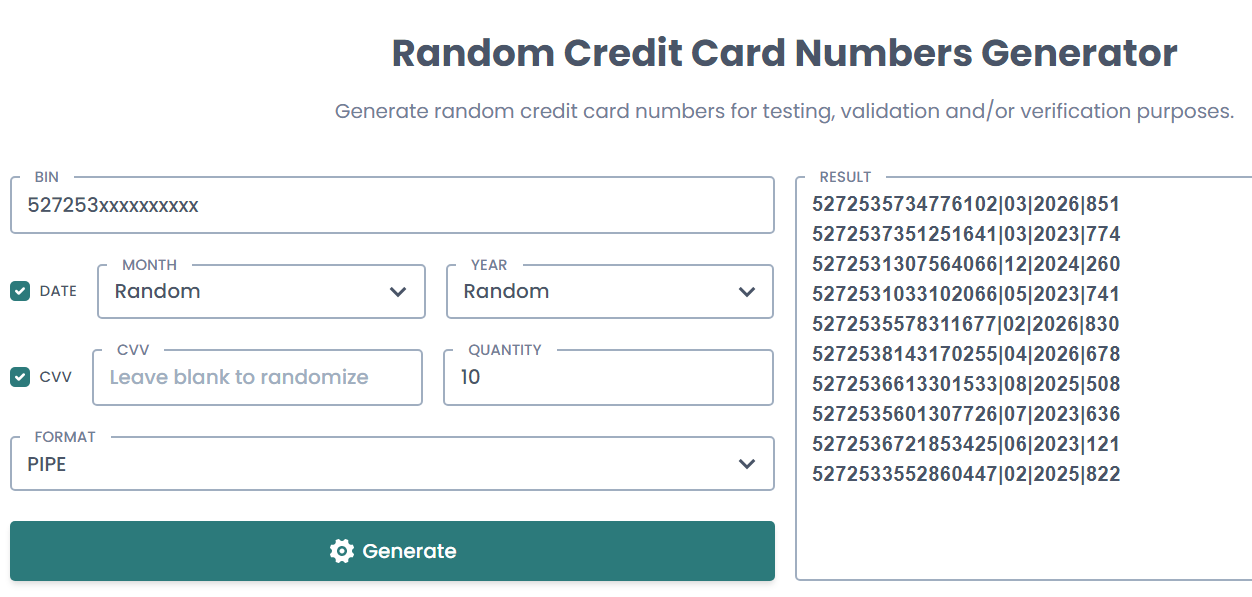Click the Random Credit Card Numbers Generator heading
The width and height of the screenshot is (1252, 597).
coord(784,53)
